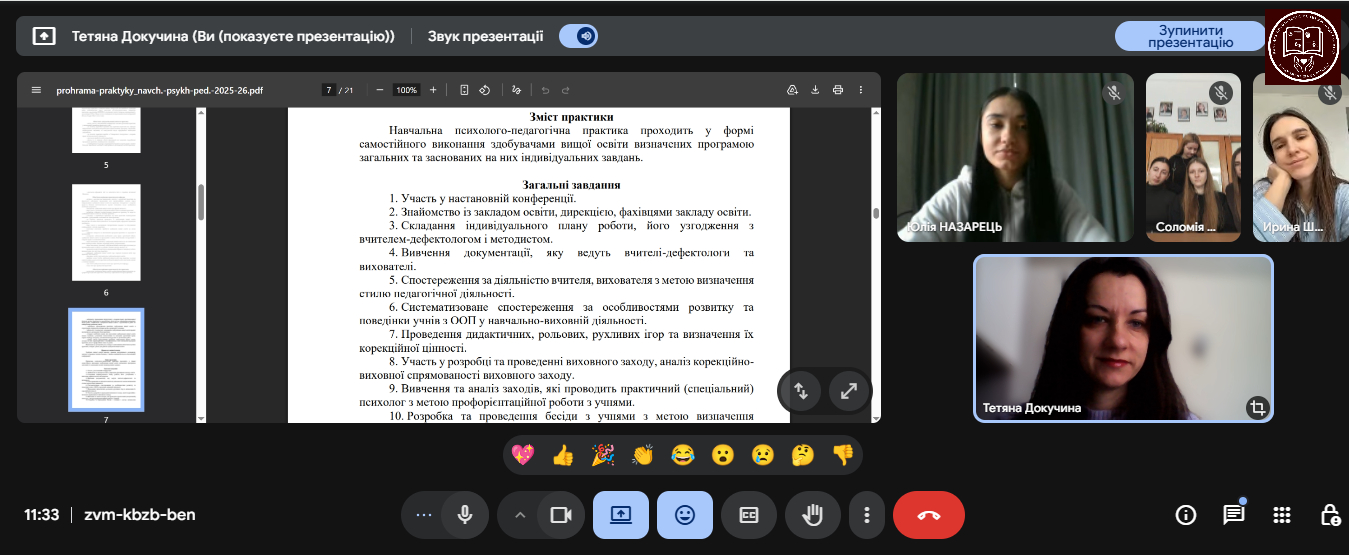Expand video settings chevron arrow
Viewport: 1349px width, 555px height.
(519, 515)
